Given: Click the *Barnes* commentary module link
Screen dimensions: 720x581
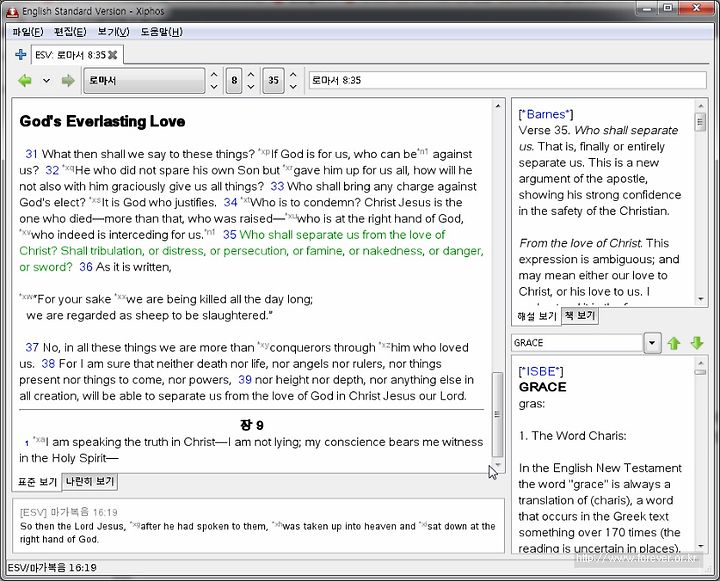Looking at the screenshot, I should click(546, 114).
